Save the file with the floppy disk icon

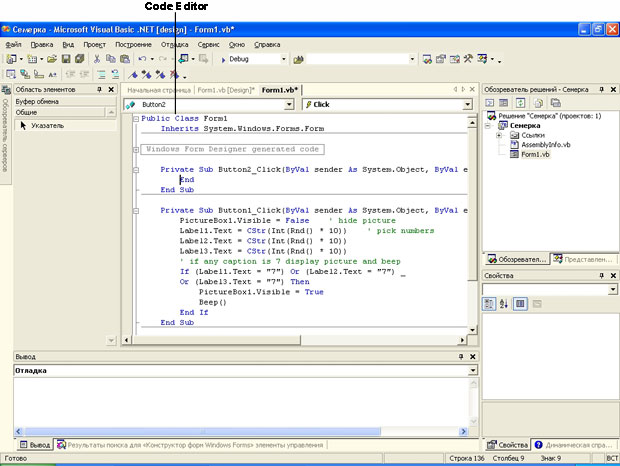click(66, 59)
